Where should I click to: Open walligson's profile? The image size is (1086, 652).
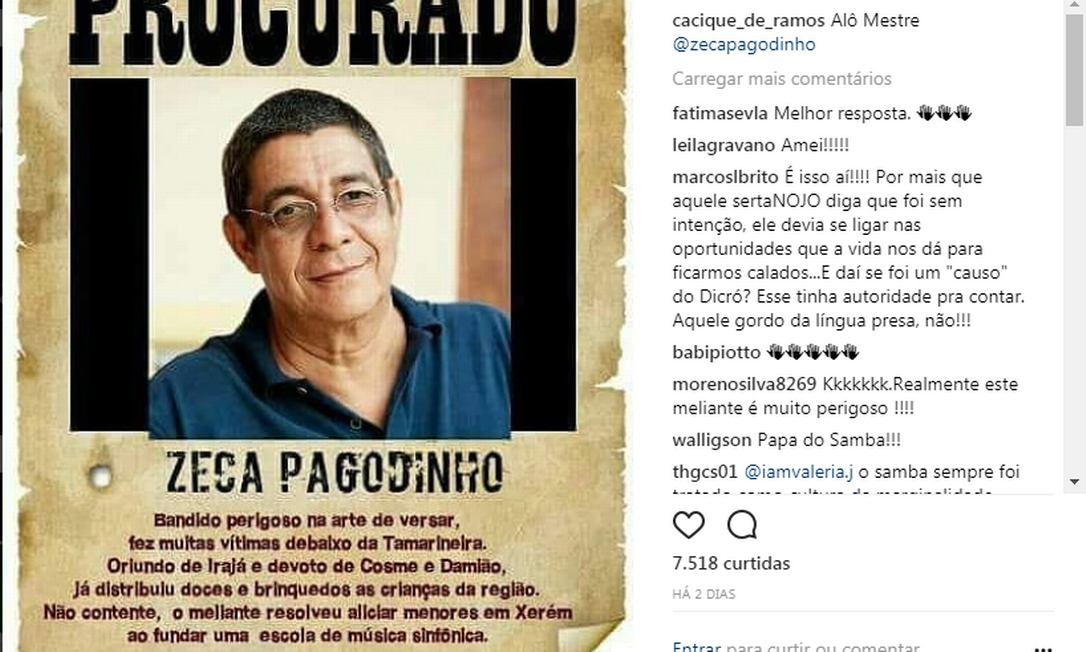click(711, 440)
